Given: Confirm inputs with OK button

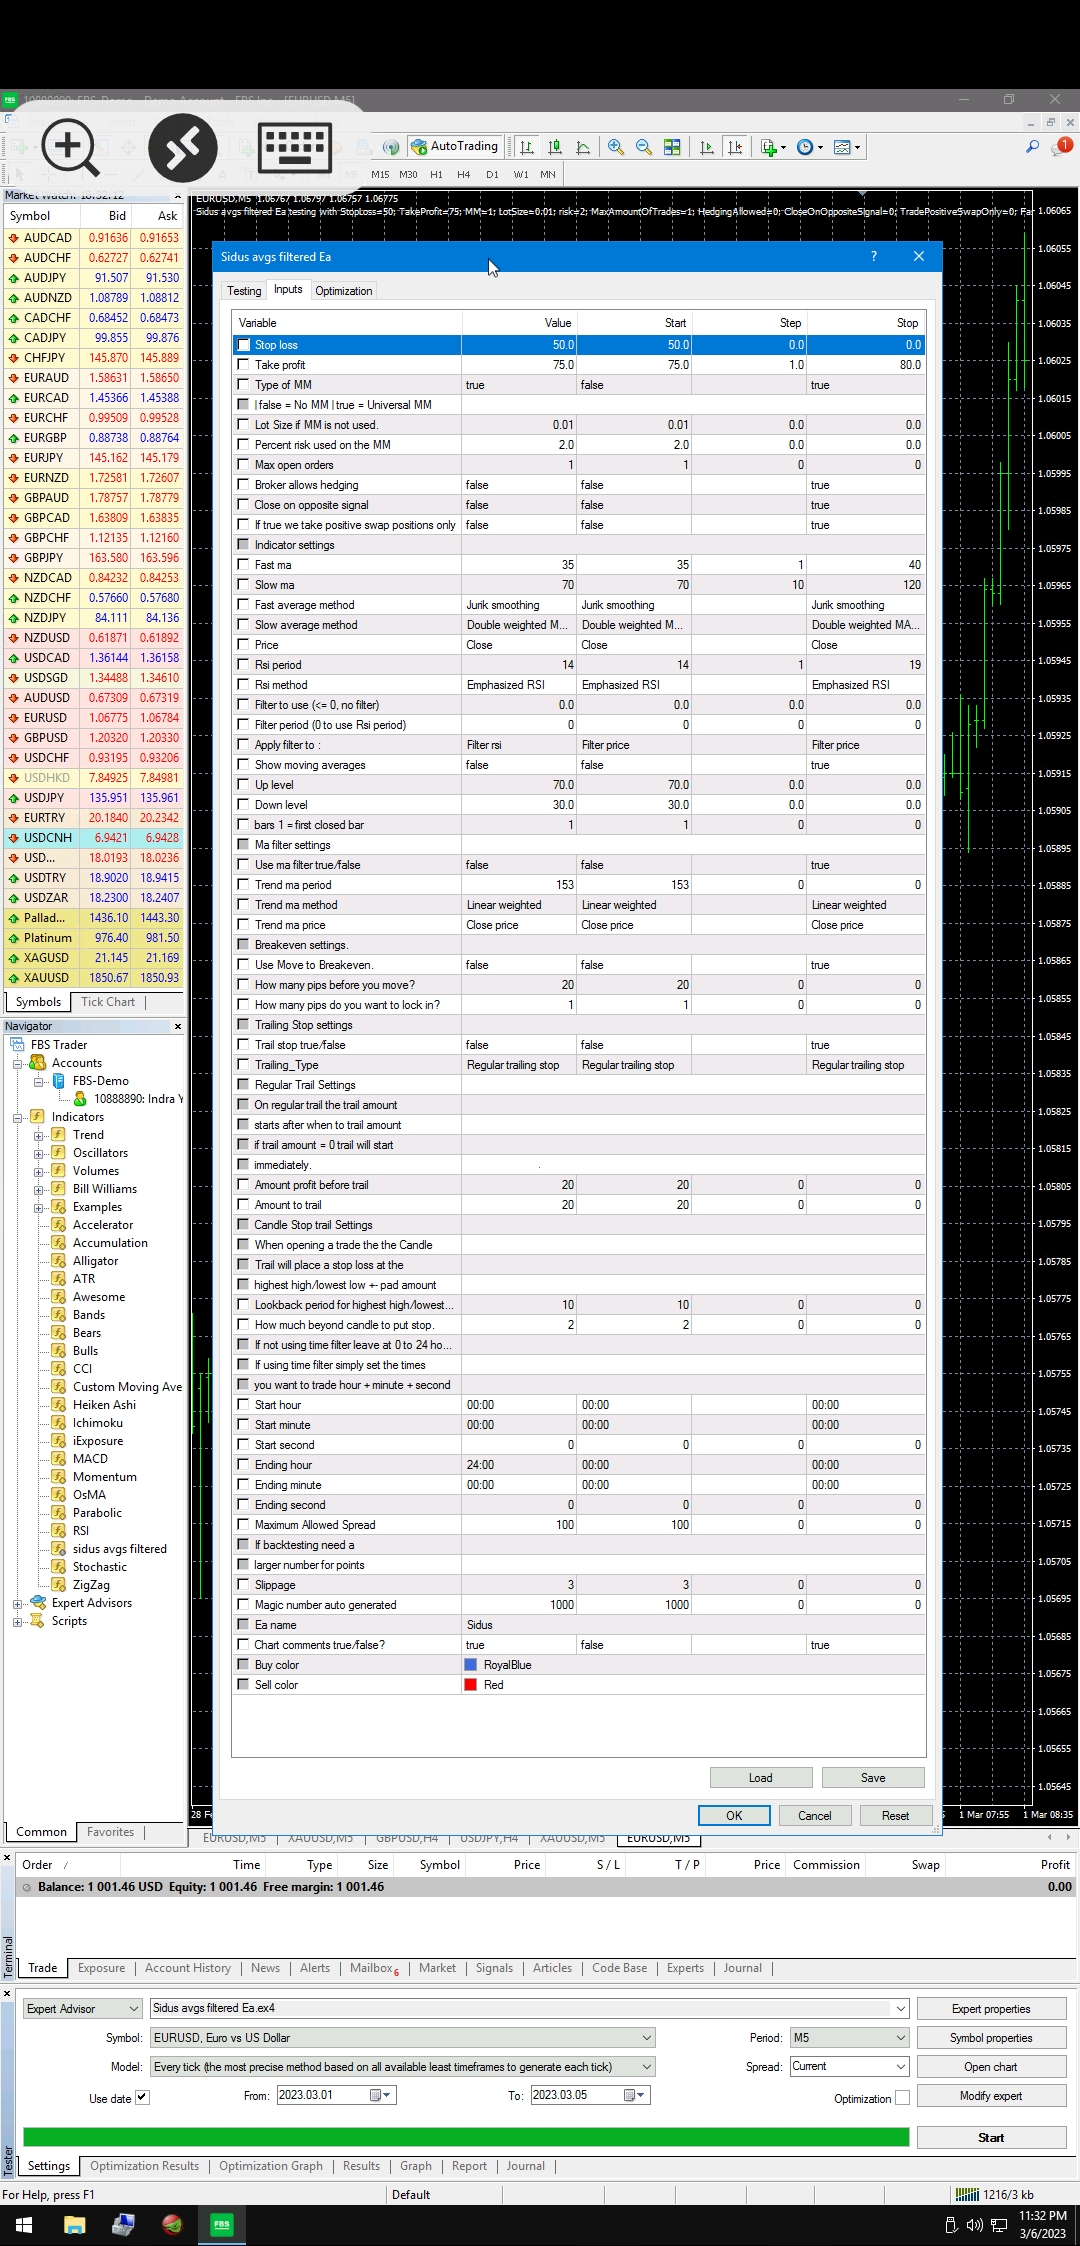Looking at the screenshot, I should [734, 1815].
